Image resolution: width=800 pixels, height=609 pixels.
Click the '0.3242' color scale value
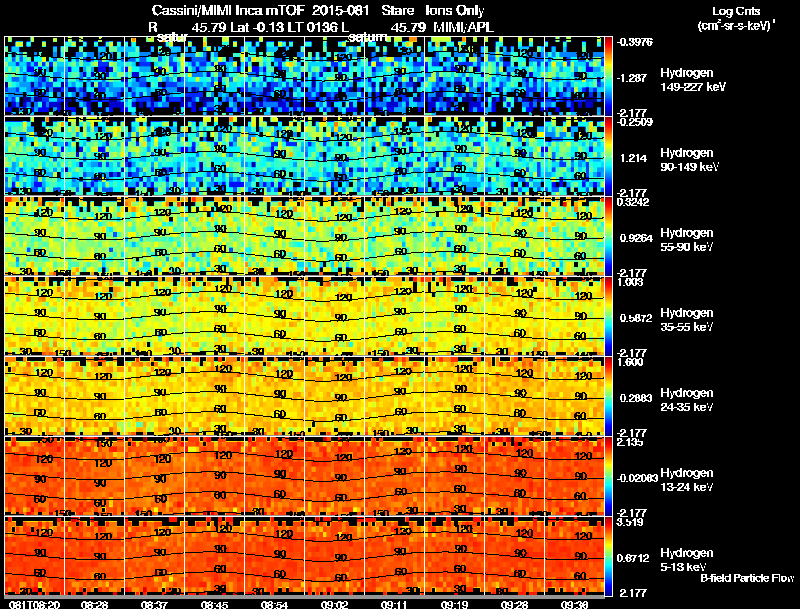point(633,202)
